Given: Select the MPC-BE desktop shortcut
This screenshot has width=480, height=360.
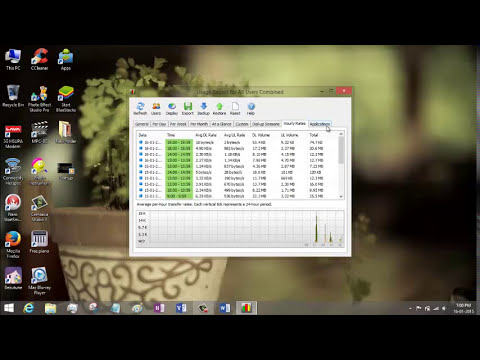Looking at the screenshot, I should pyautogui.click(x=39, y=132).
